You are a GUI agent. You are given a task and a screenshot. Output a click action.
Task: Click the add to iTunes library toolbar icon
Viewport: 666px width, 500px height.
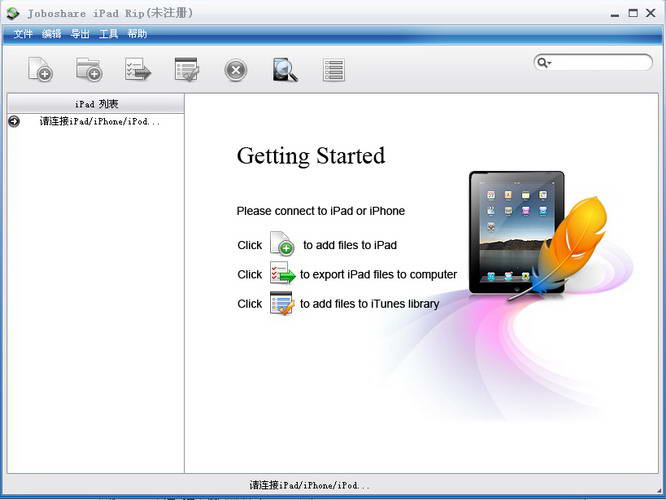tap(187, 69)
